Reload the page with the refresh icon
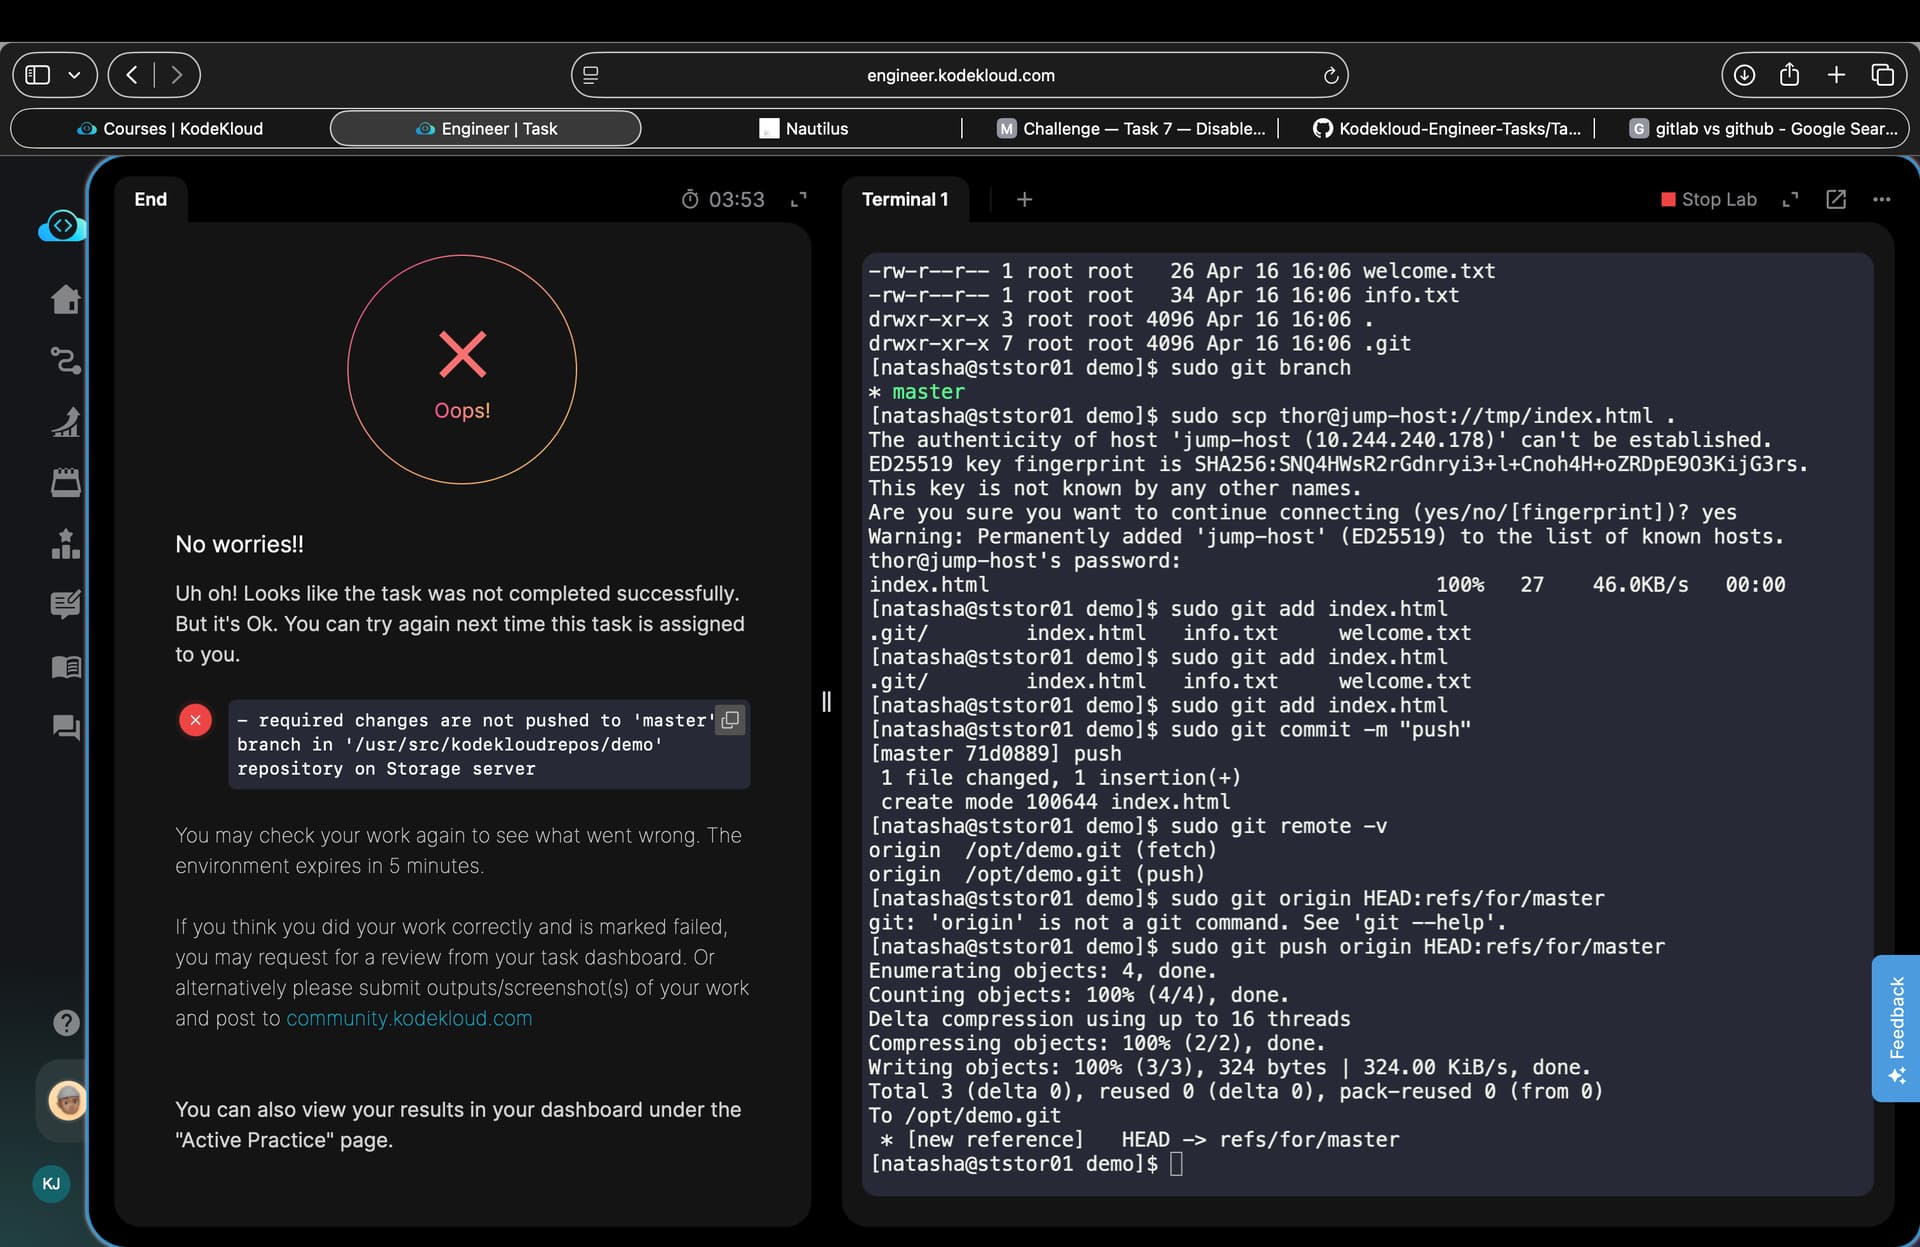1920x1247 pixels. (x=1330, y=76)
